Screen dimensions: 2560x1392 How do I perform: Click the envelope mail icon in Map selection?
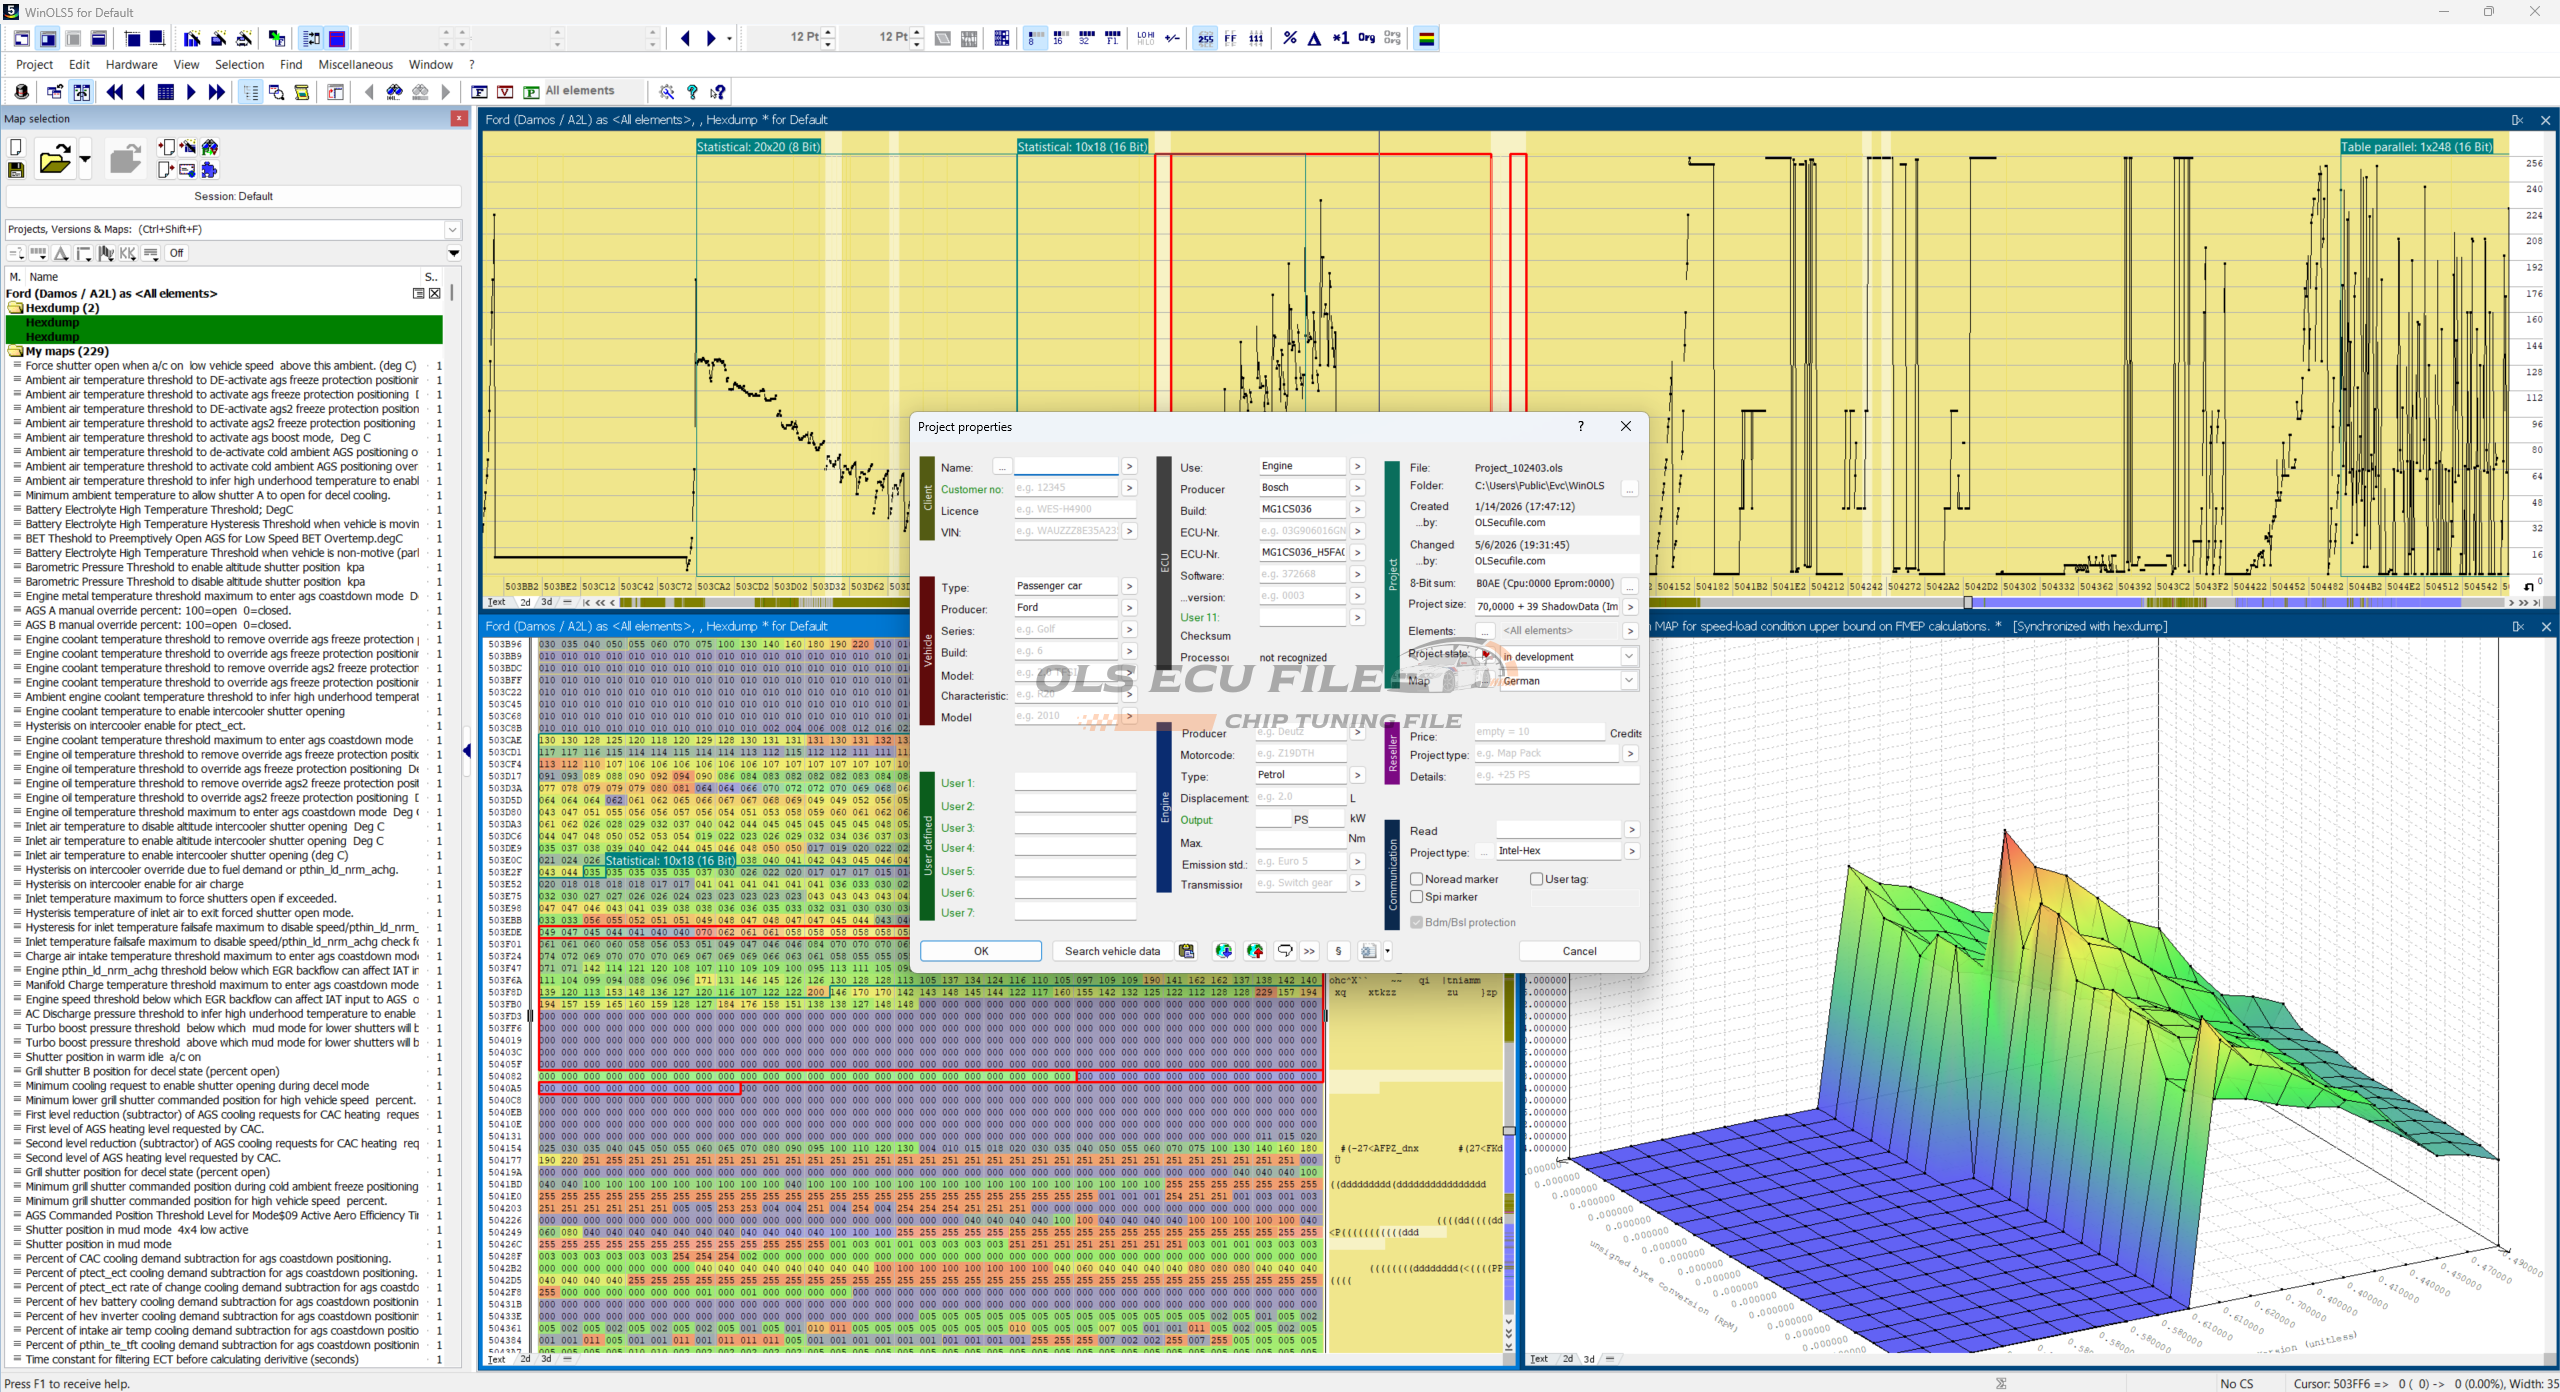[187, 170]
